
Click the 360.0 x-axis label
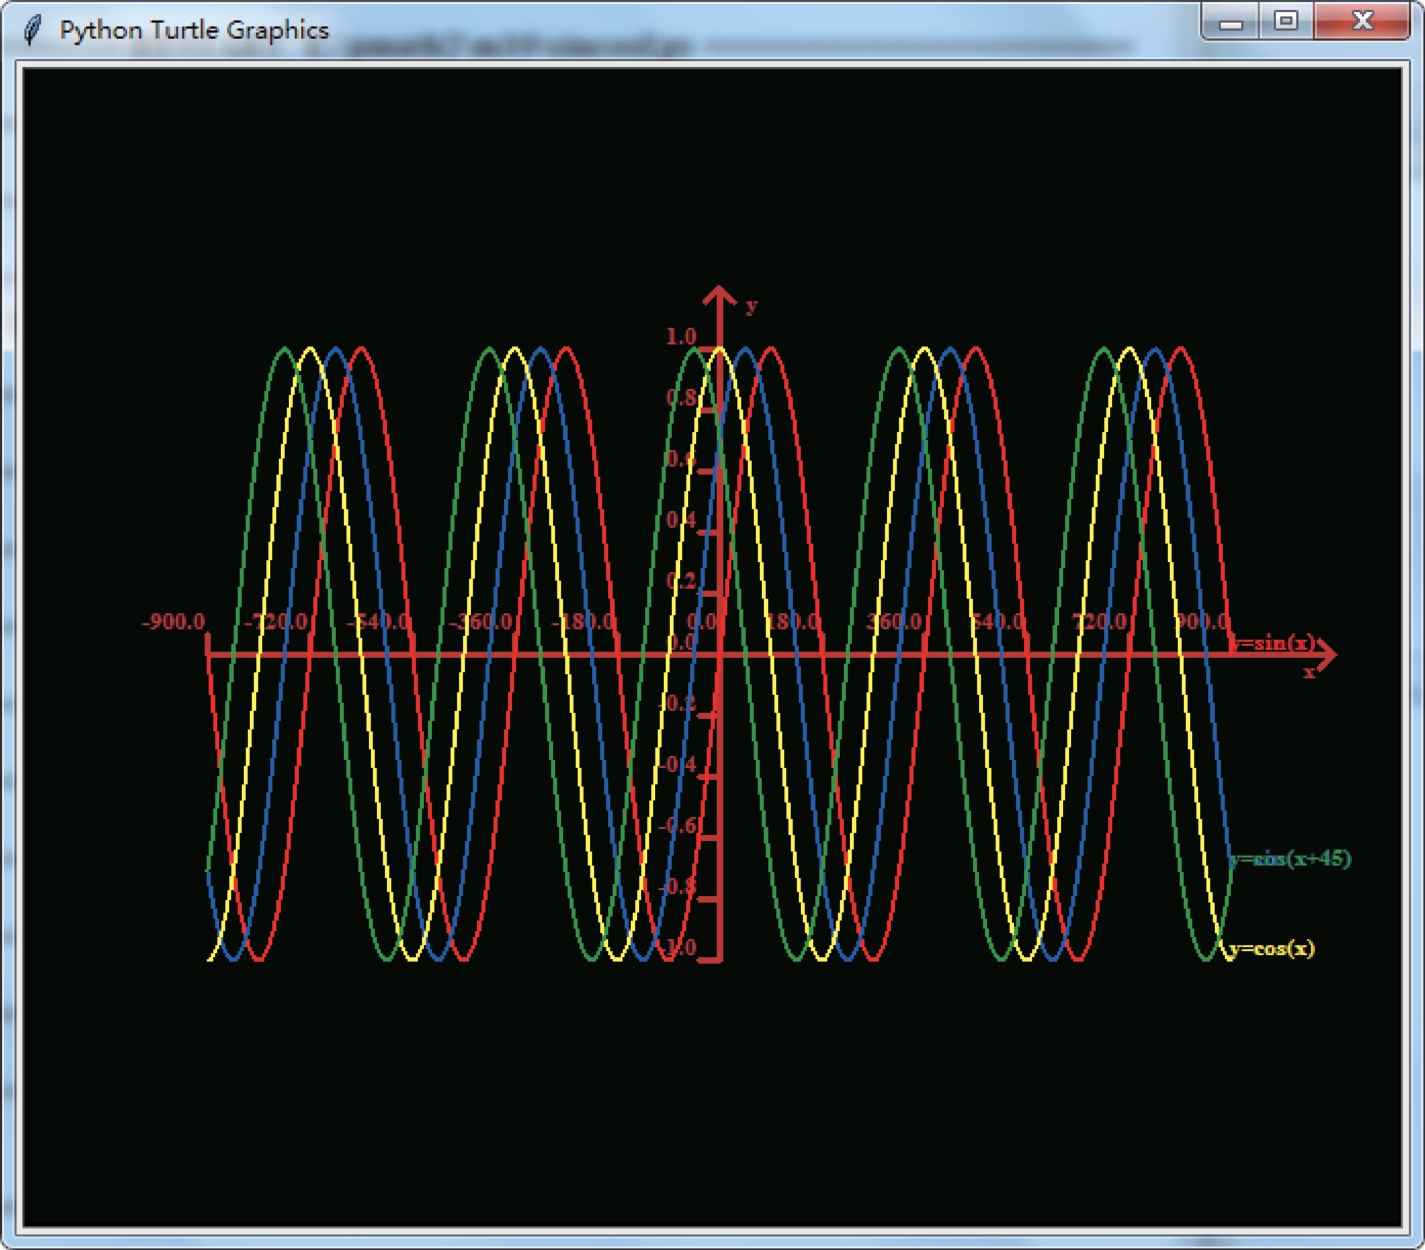tap(895, 622)
